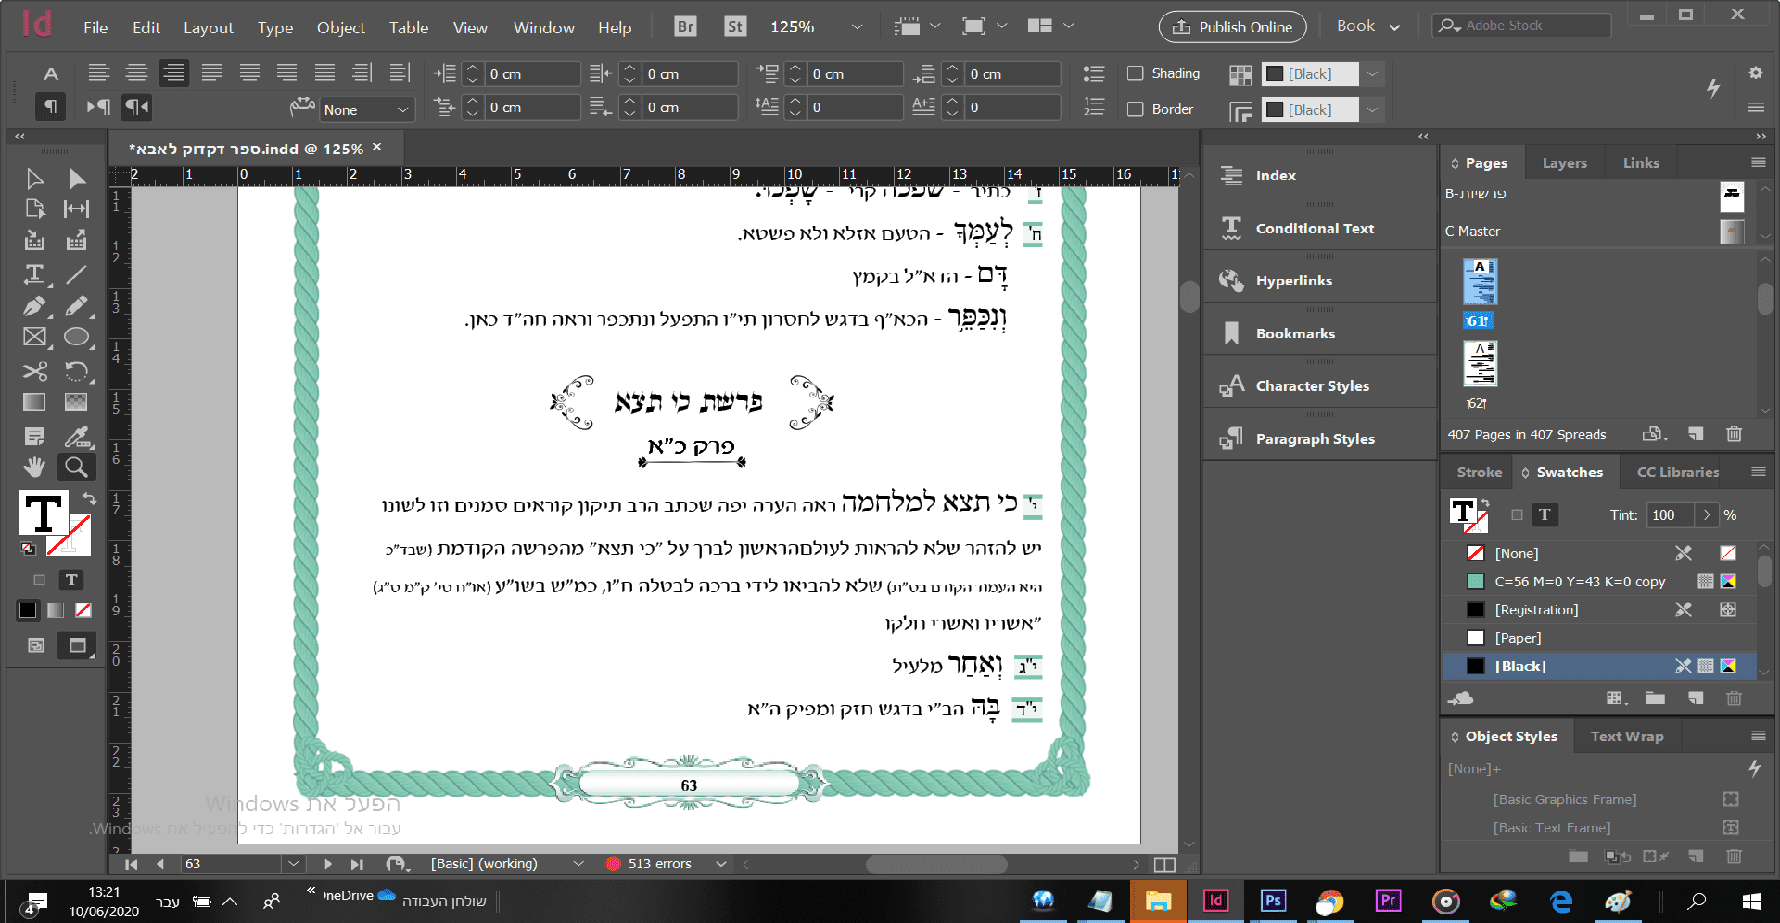Open the preflight profile dropdown
Viewport: 1780px width, 923px height.
pyautogui.click(x=578, y=864)
